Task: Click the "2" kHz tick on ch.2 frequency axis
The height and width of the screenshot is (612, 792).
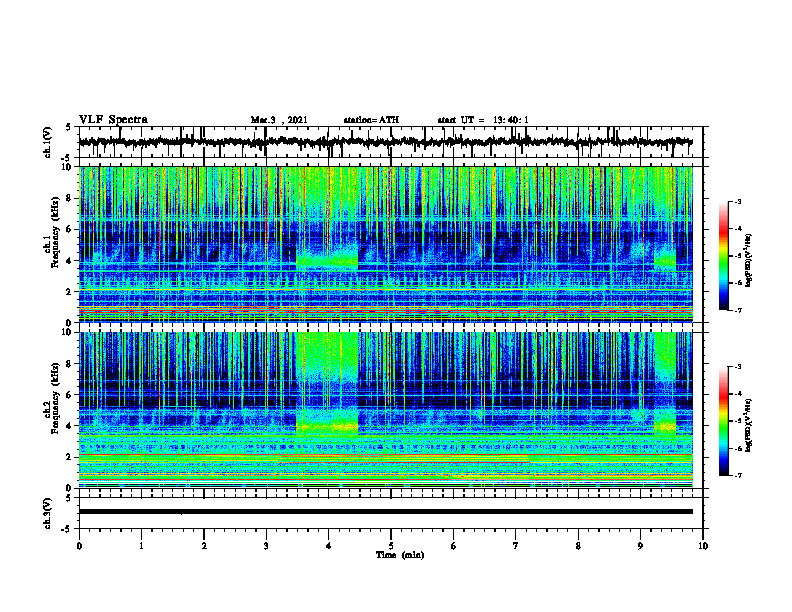Action: pos(71,457)
